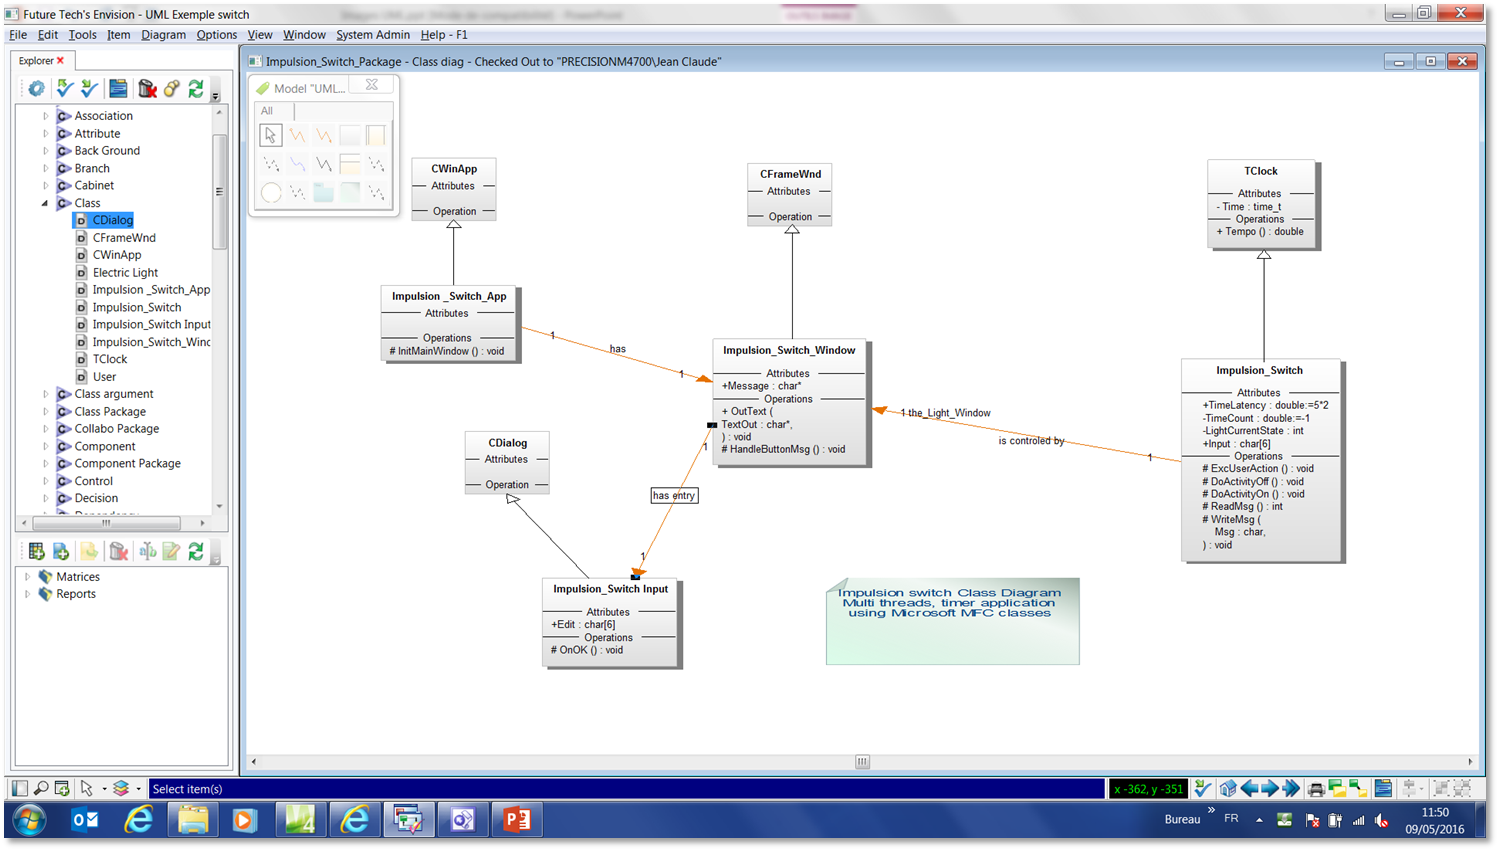Expand the Reports tree node
The image size is (1499, 851).
coord(27,594)
